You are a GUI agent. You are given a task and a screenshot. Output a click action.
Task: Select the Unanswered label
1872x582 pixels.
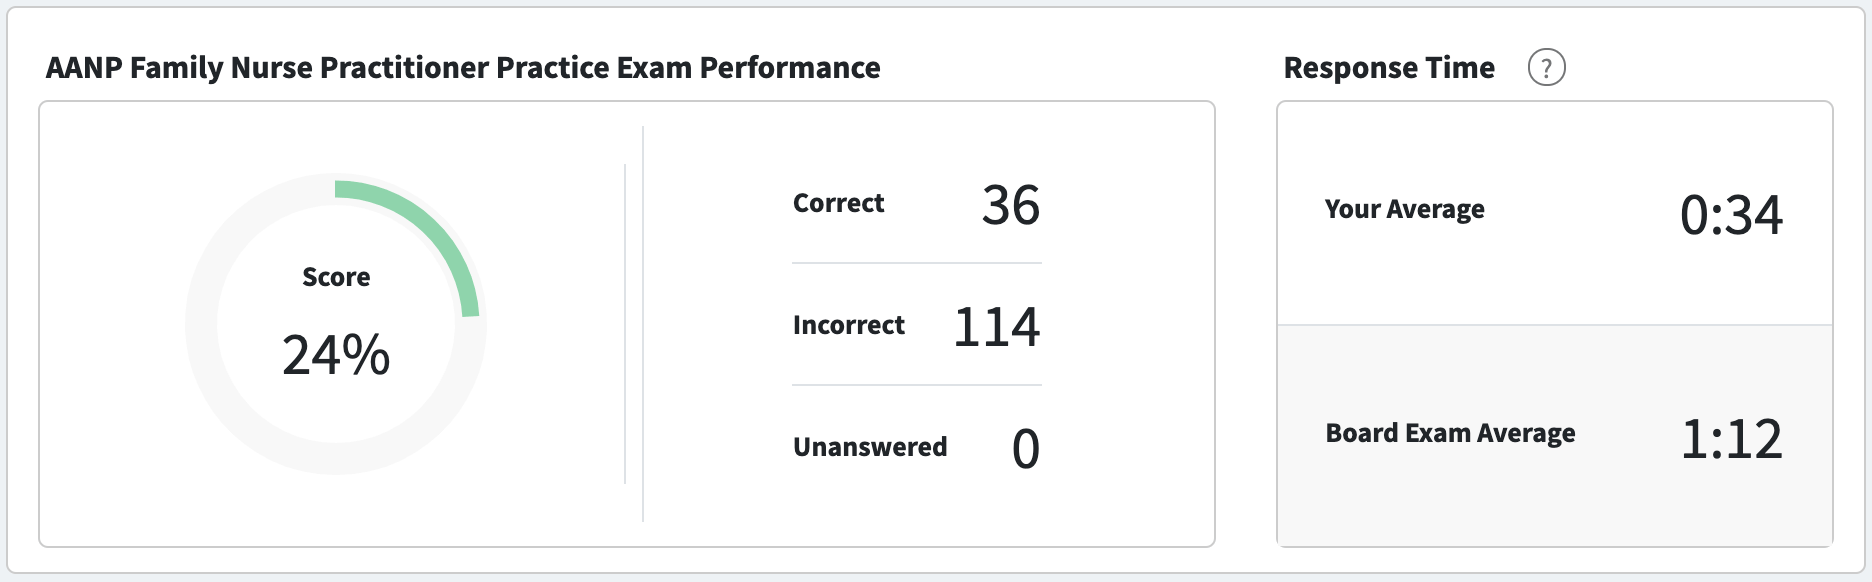tap(870, 447)
